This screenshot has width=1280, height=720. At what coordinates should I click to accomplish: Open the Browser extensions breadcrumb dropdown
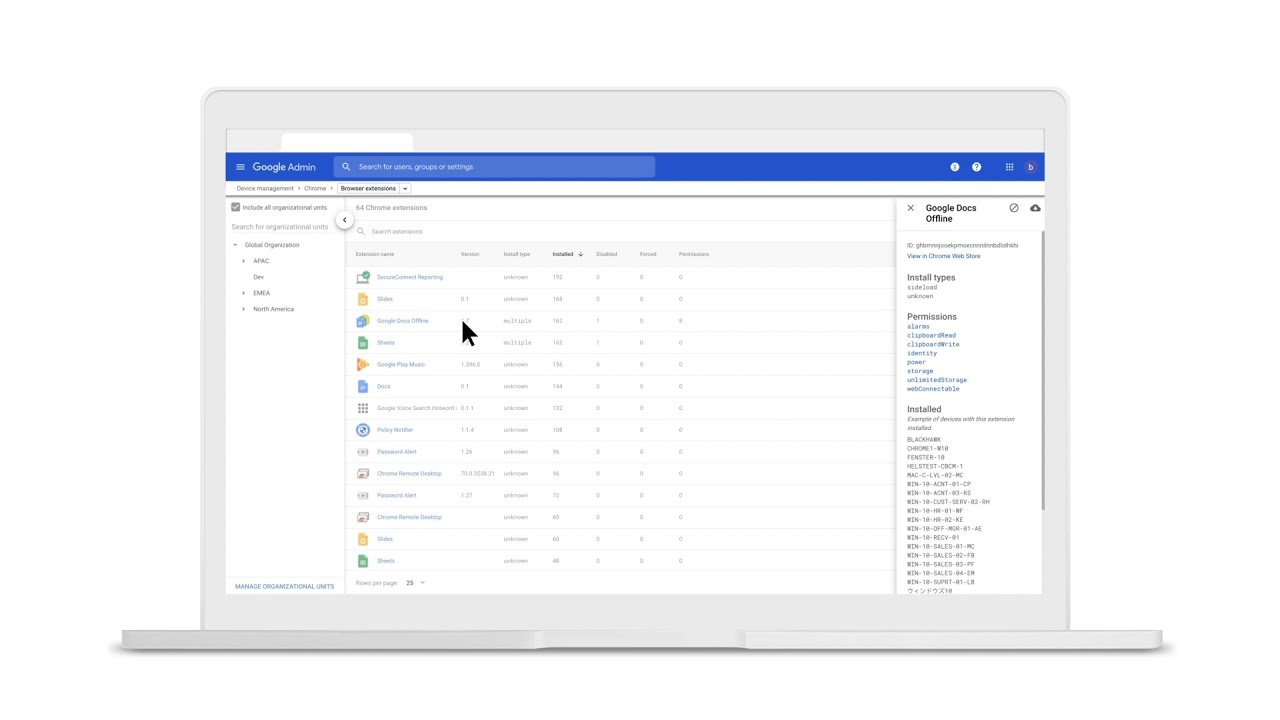click(x=405, y=188)
